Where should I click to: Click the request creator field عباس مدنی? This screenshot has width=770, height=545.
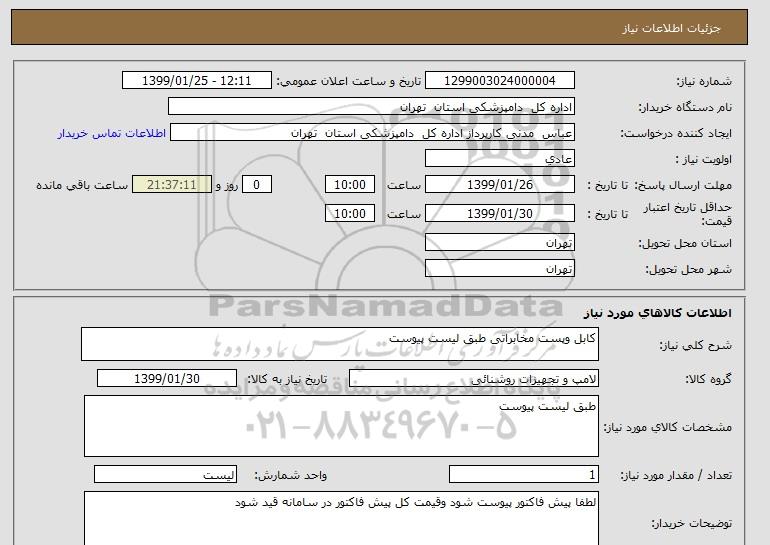tap(372, 133)
